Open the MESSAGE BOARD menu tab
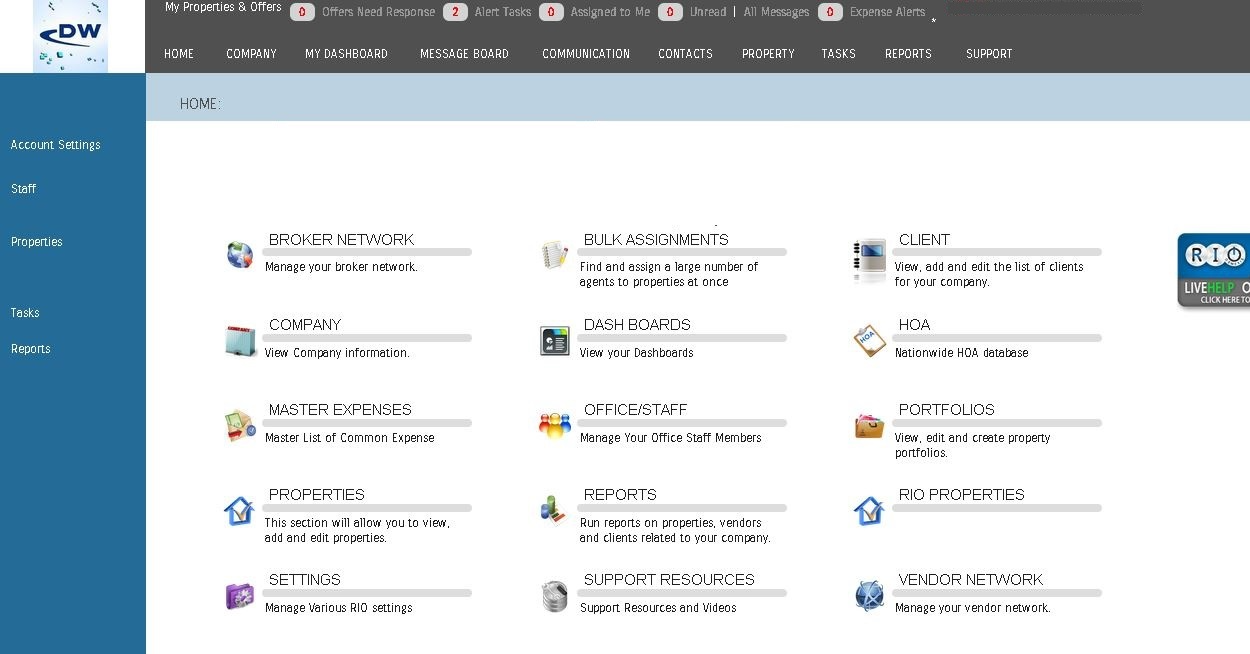The height and width of the screenshot is (654, 1250). (x=464, y=54)
